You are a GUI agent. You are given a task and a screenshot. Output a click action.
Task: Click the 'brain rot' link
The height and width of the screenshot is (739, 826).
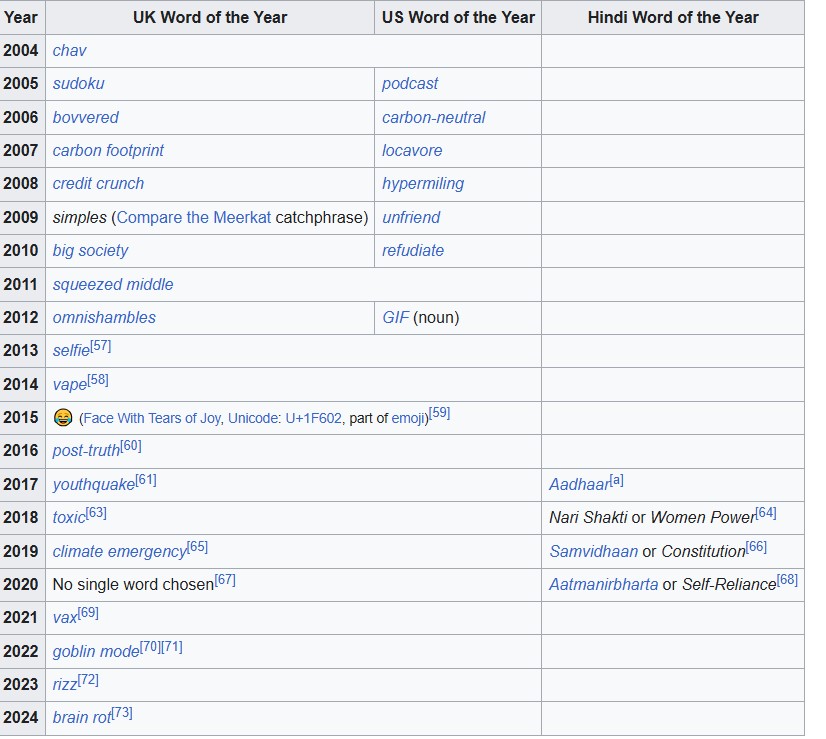tap(82, 718)
